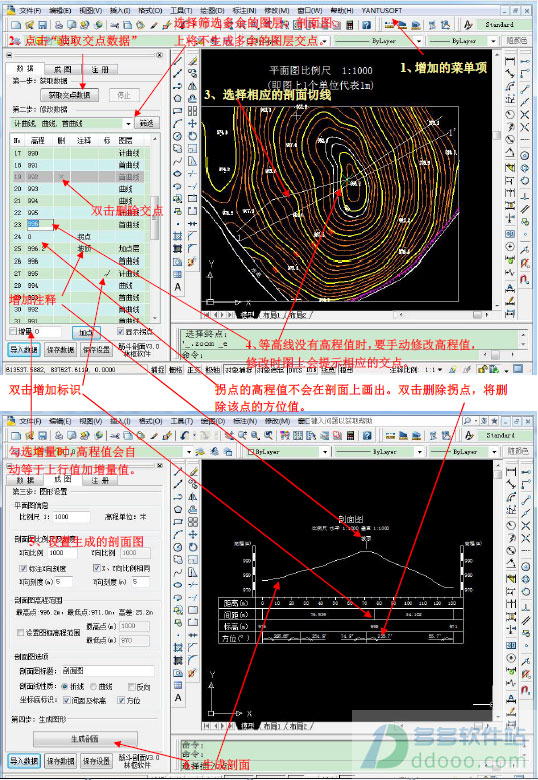538x780 pixels.
Task: Select Array tool in top window modify toolbar
Action: 193,111
